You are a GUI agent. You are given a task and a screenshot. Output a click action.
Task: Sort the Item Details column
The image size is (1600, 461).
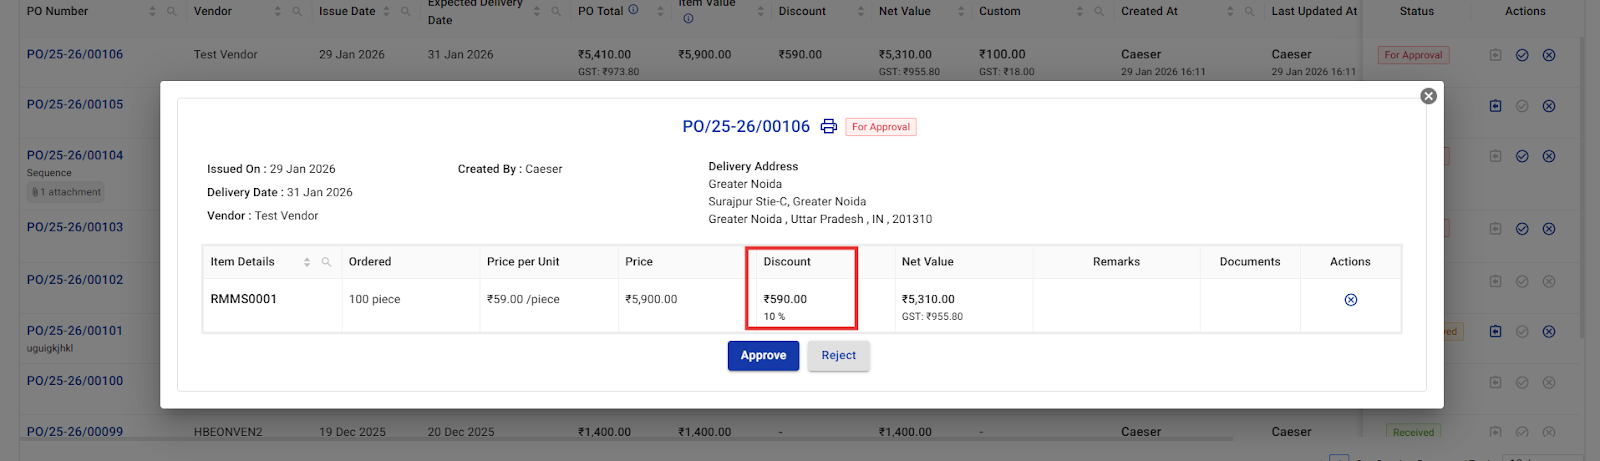pos(307,262)
